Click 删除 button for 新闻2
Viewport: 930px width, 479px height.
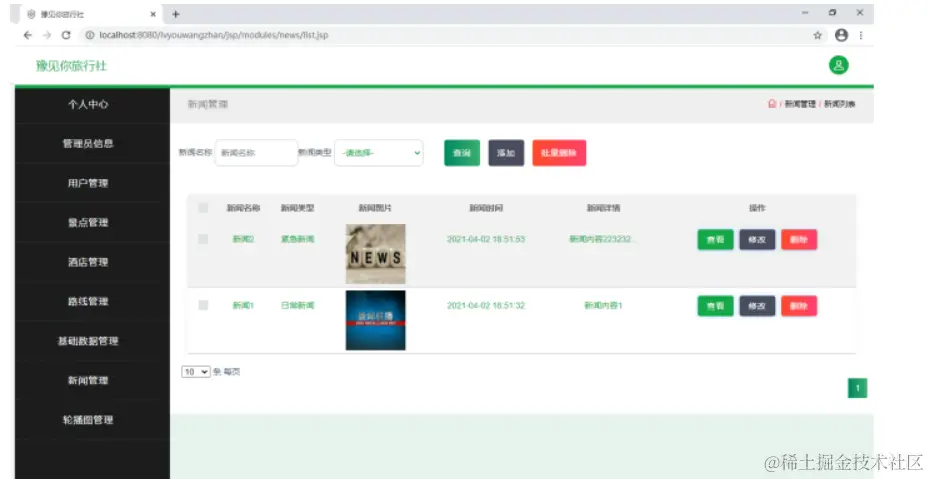tap(799, 240)
